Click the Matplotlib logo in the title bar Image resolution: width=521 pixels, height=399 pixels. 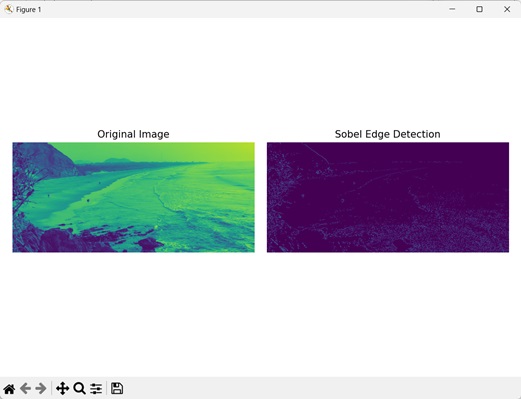click(9, 9)
